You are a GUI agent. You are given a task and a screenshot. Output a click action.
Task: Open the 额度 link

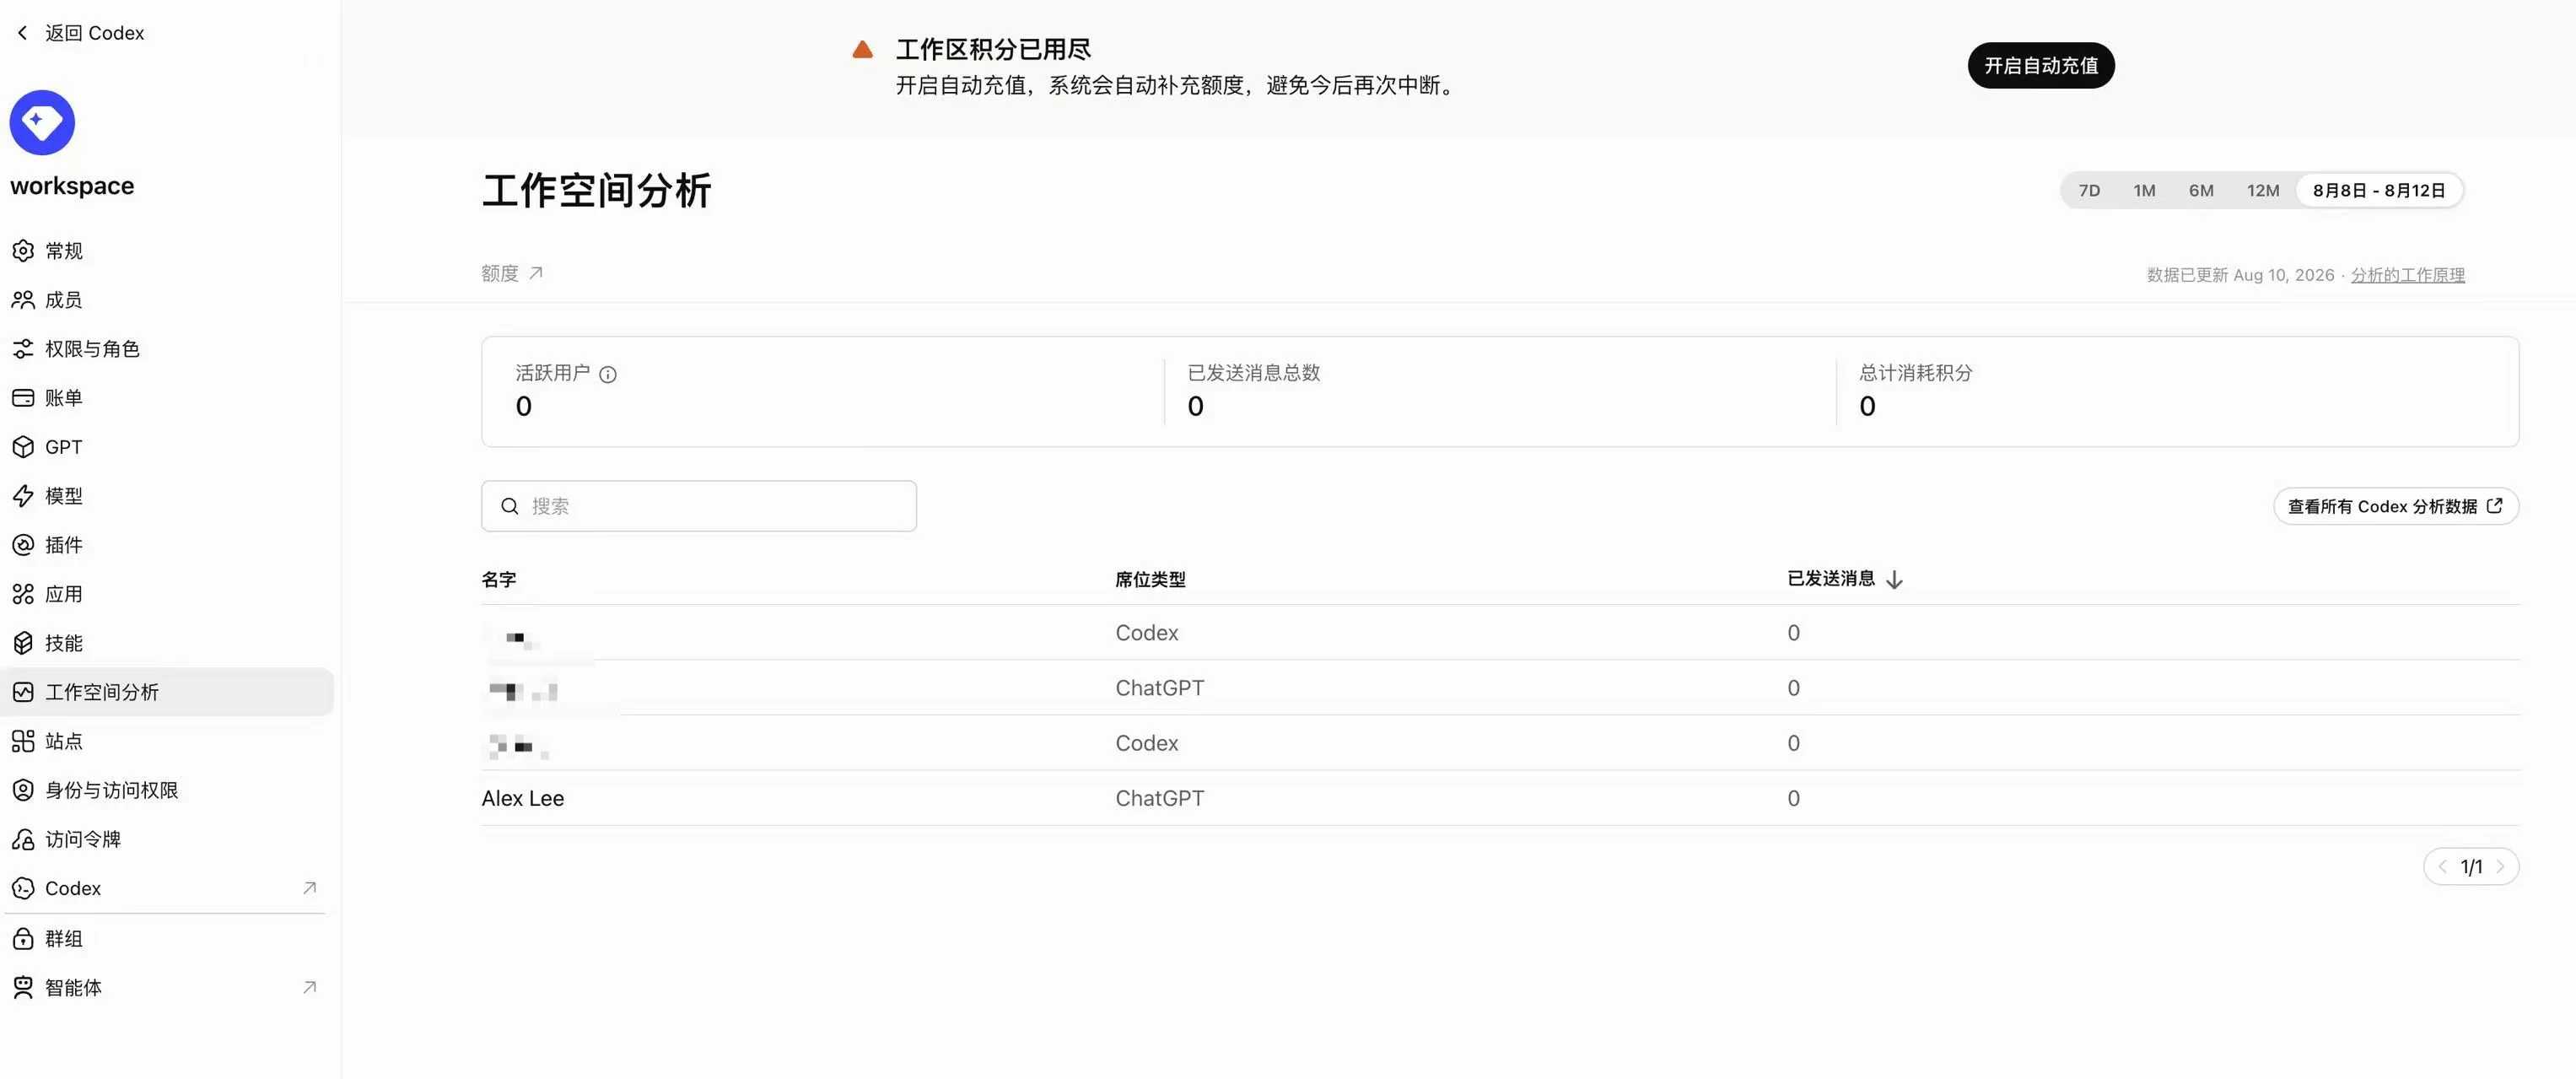[x=512, y=274]
